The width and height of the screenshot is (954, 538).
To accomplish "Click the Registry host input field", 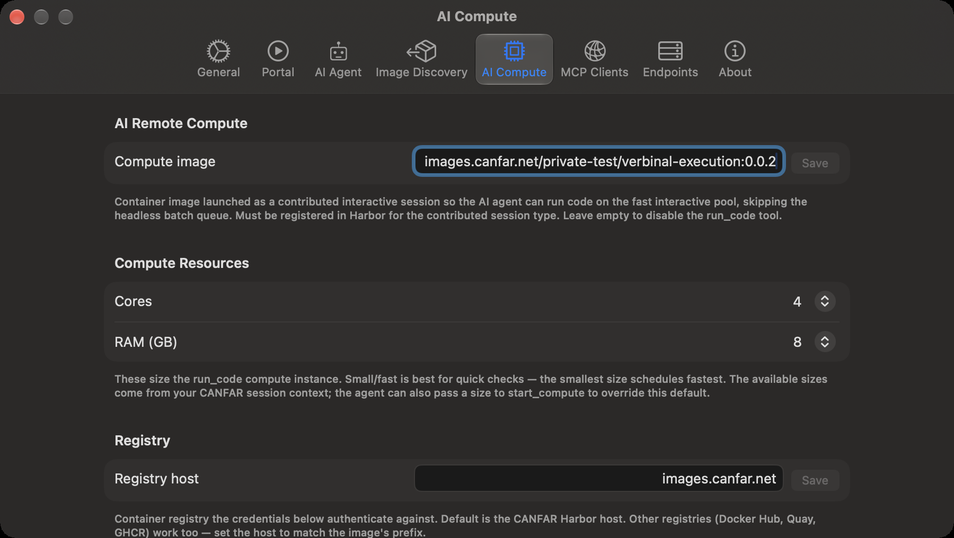I will pos(599,478).
